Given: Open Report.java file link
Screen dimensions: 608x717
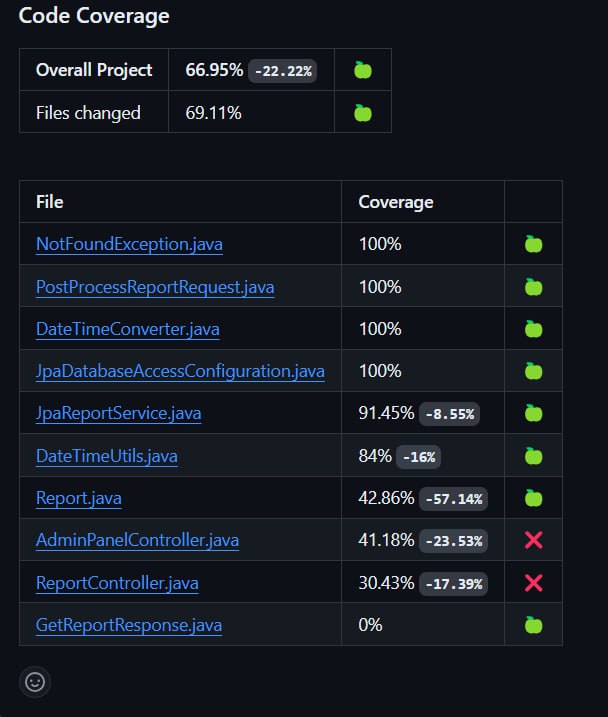Looking at the screenshot, I should pyautogui.click(x=79, y=498).
